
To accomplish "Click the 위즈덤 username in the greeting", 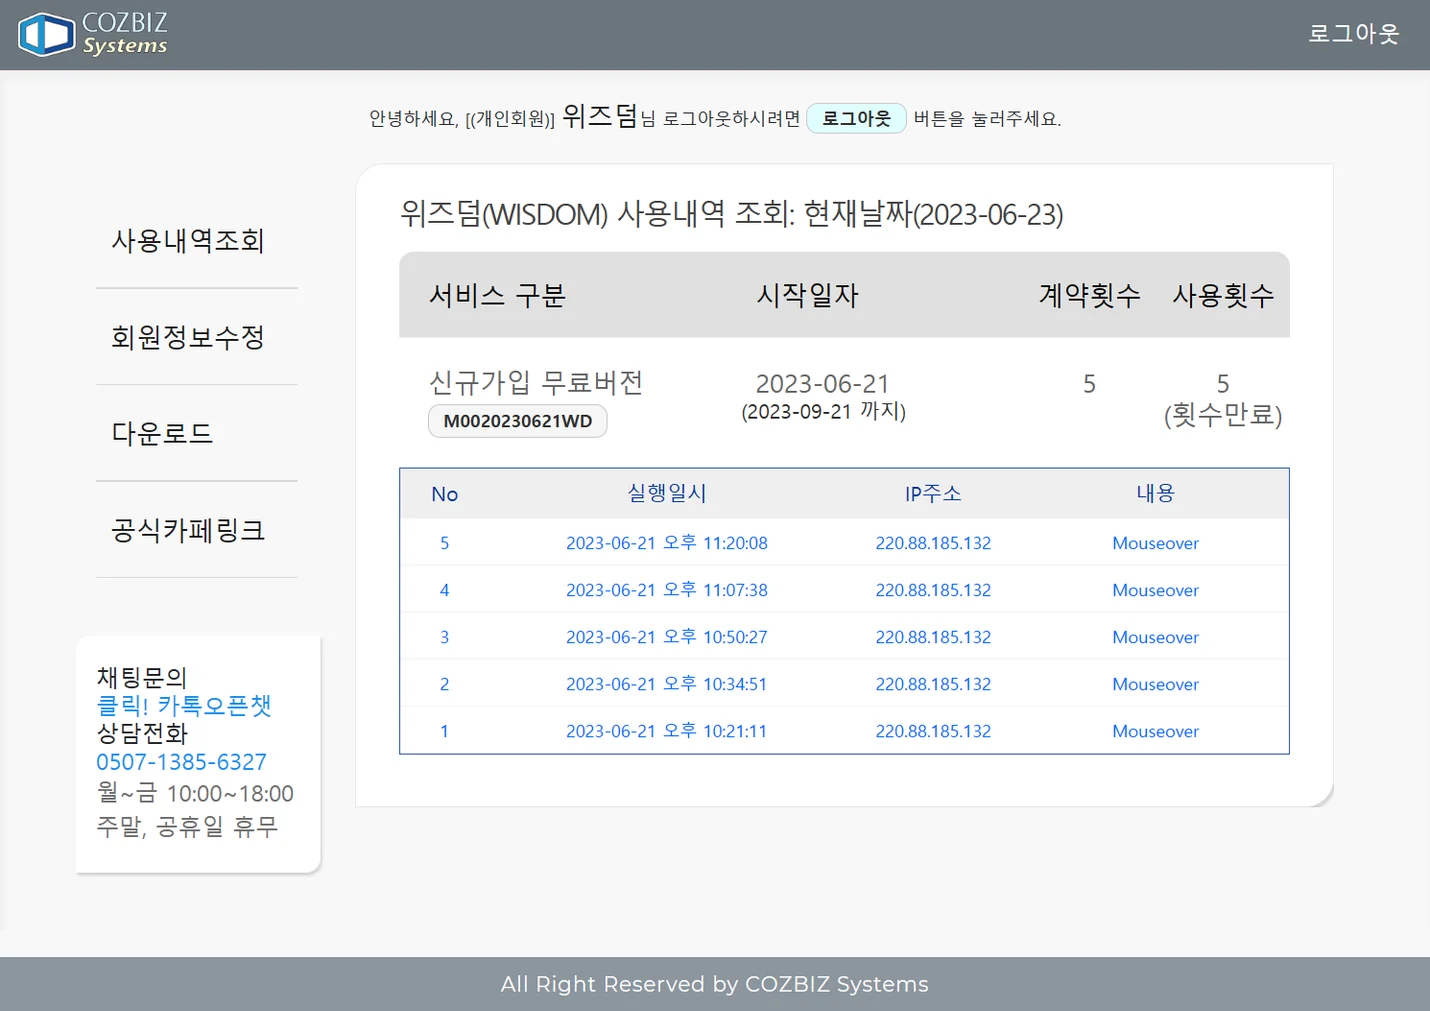I will pyautogui.click(x=599, y=116).
